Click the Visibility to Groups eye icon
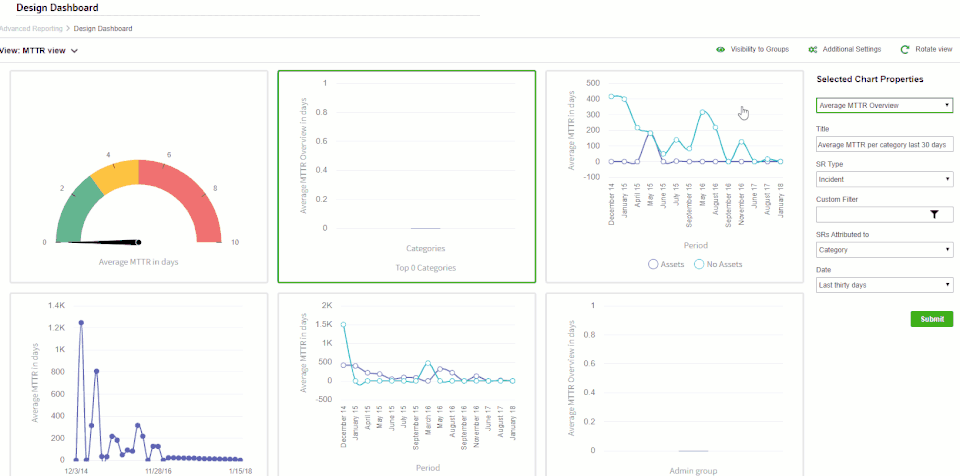The image size is (960, 476). pyautogui.click(x=721, y=49)
